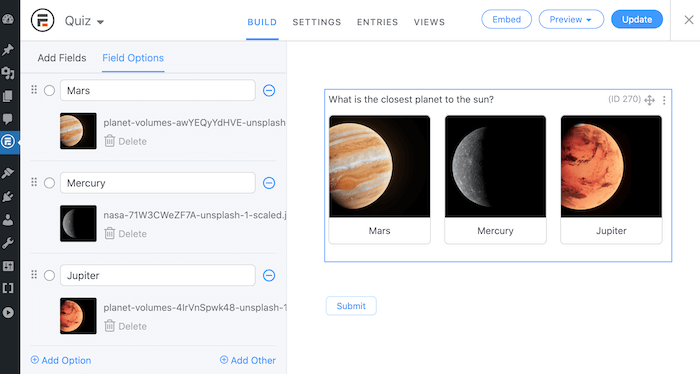This screenshot has height=374, width=700.
Task: Select the Jupiter option radio button
Action: [x=50, y=275]
